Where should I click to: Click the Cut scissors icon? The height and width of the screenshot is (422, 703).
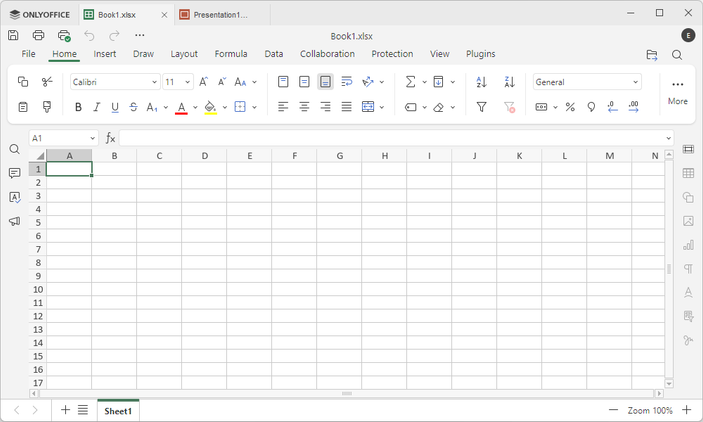click(47, 82)
